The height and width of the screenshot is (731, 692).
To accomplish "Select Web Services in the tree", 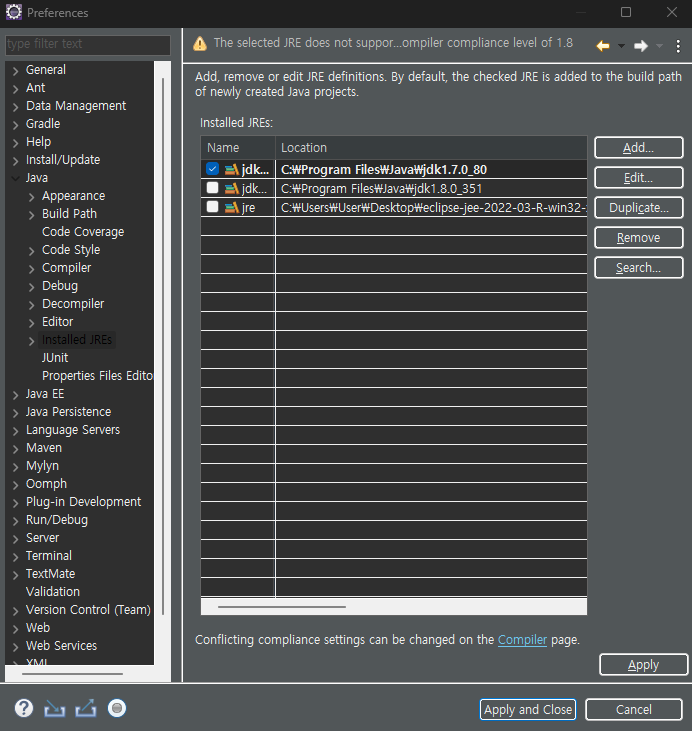I will click(62, 646).
